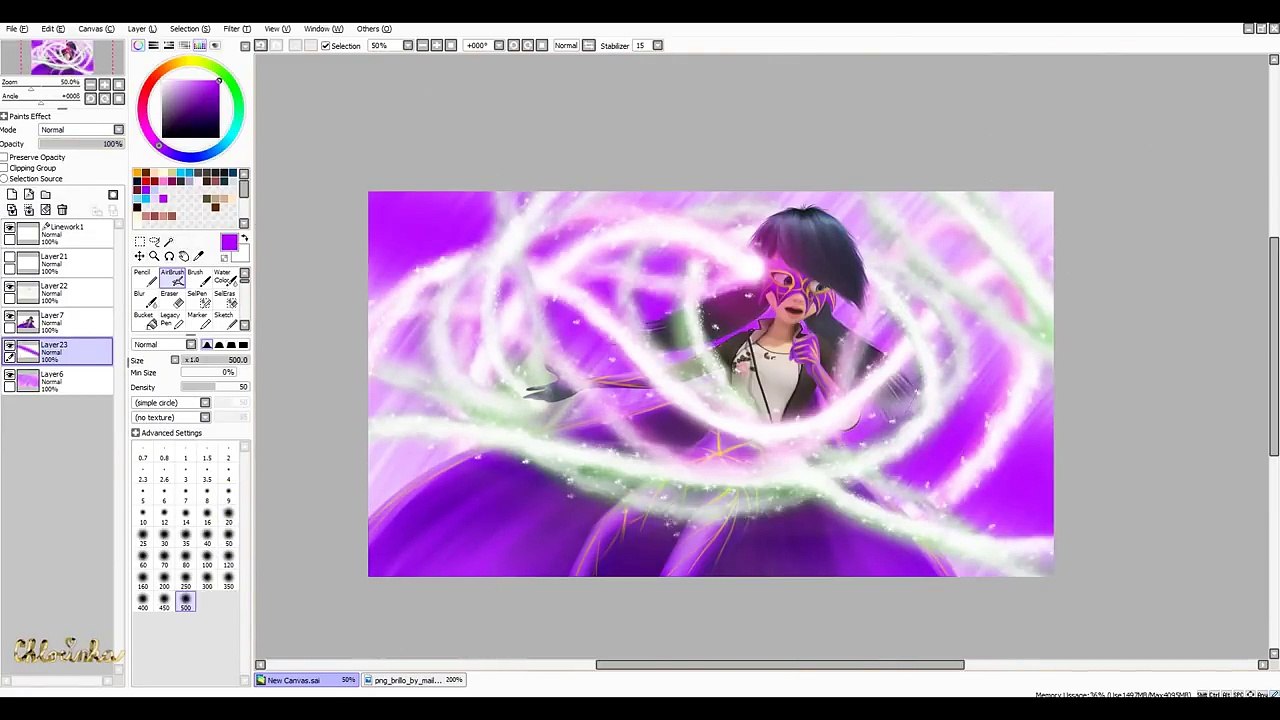Adjust the layer Opacity slider
The image size is (1280, 720).
coord(81,144)
